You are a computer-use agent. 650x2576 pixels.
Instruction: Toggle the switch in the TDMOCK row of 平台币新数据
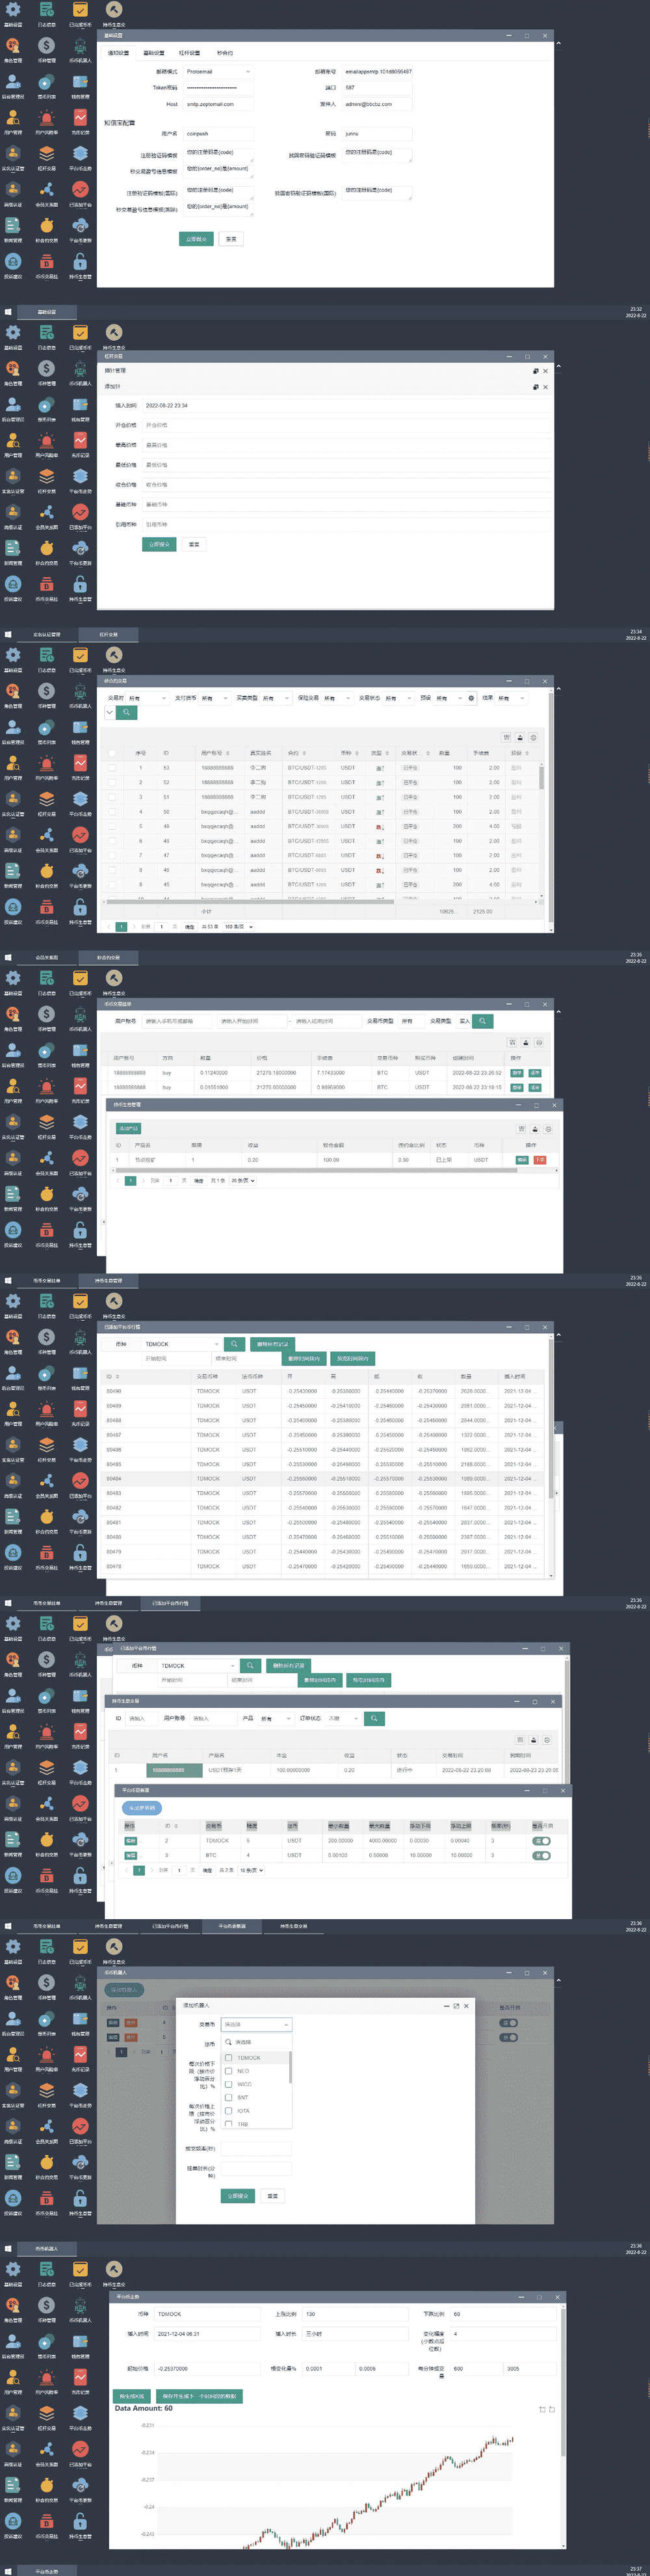tap(541, 1840)
